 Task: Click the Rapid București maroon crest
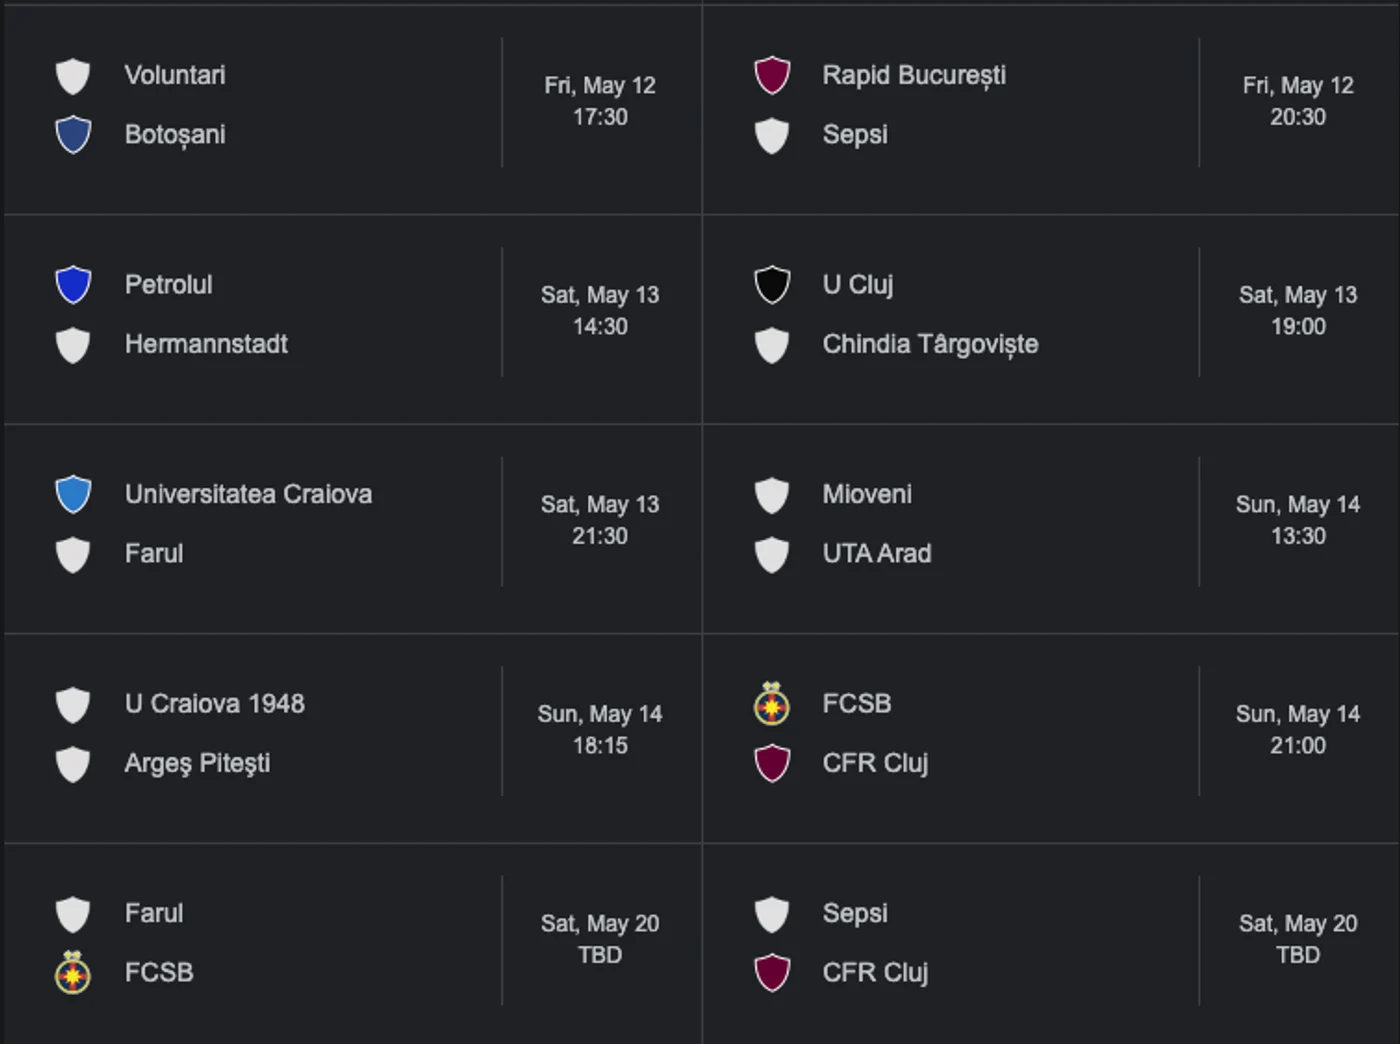(x=771, y=76)
